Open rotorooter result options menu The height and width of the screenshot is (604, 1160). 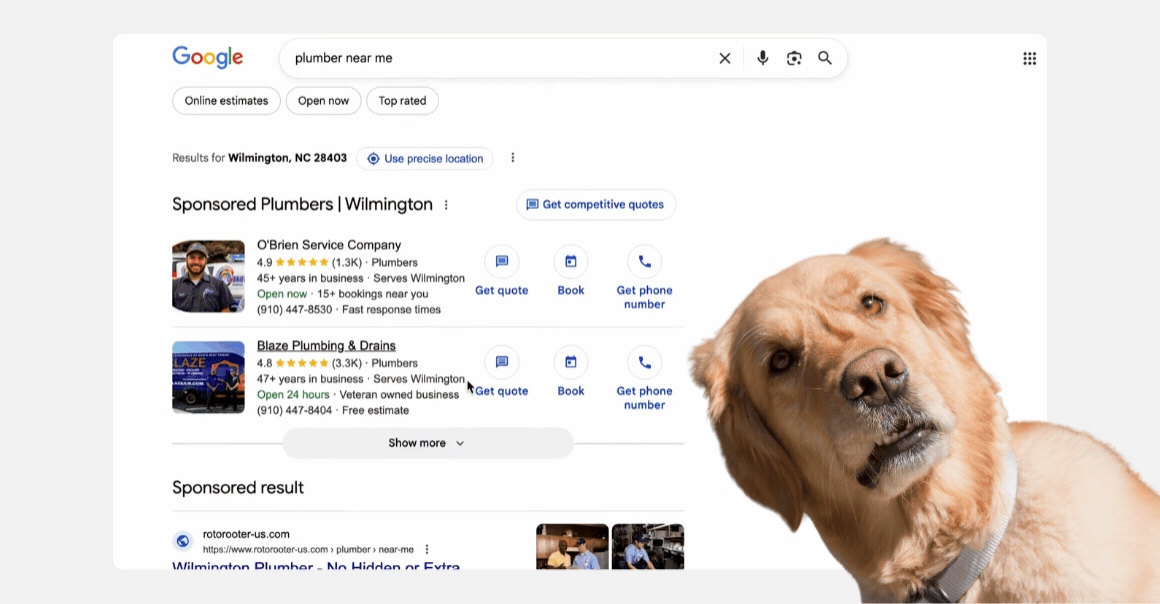(427, 549)
